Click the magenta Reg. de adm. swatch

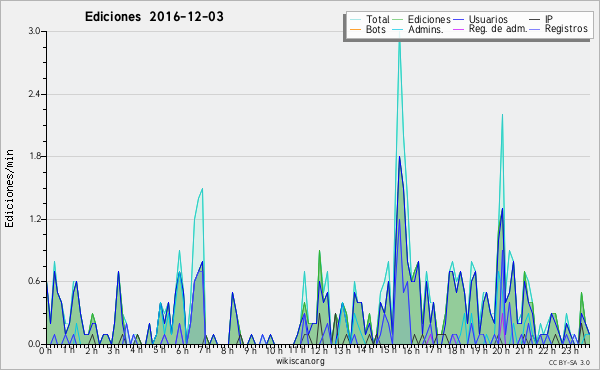coord(458,29)
